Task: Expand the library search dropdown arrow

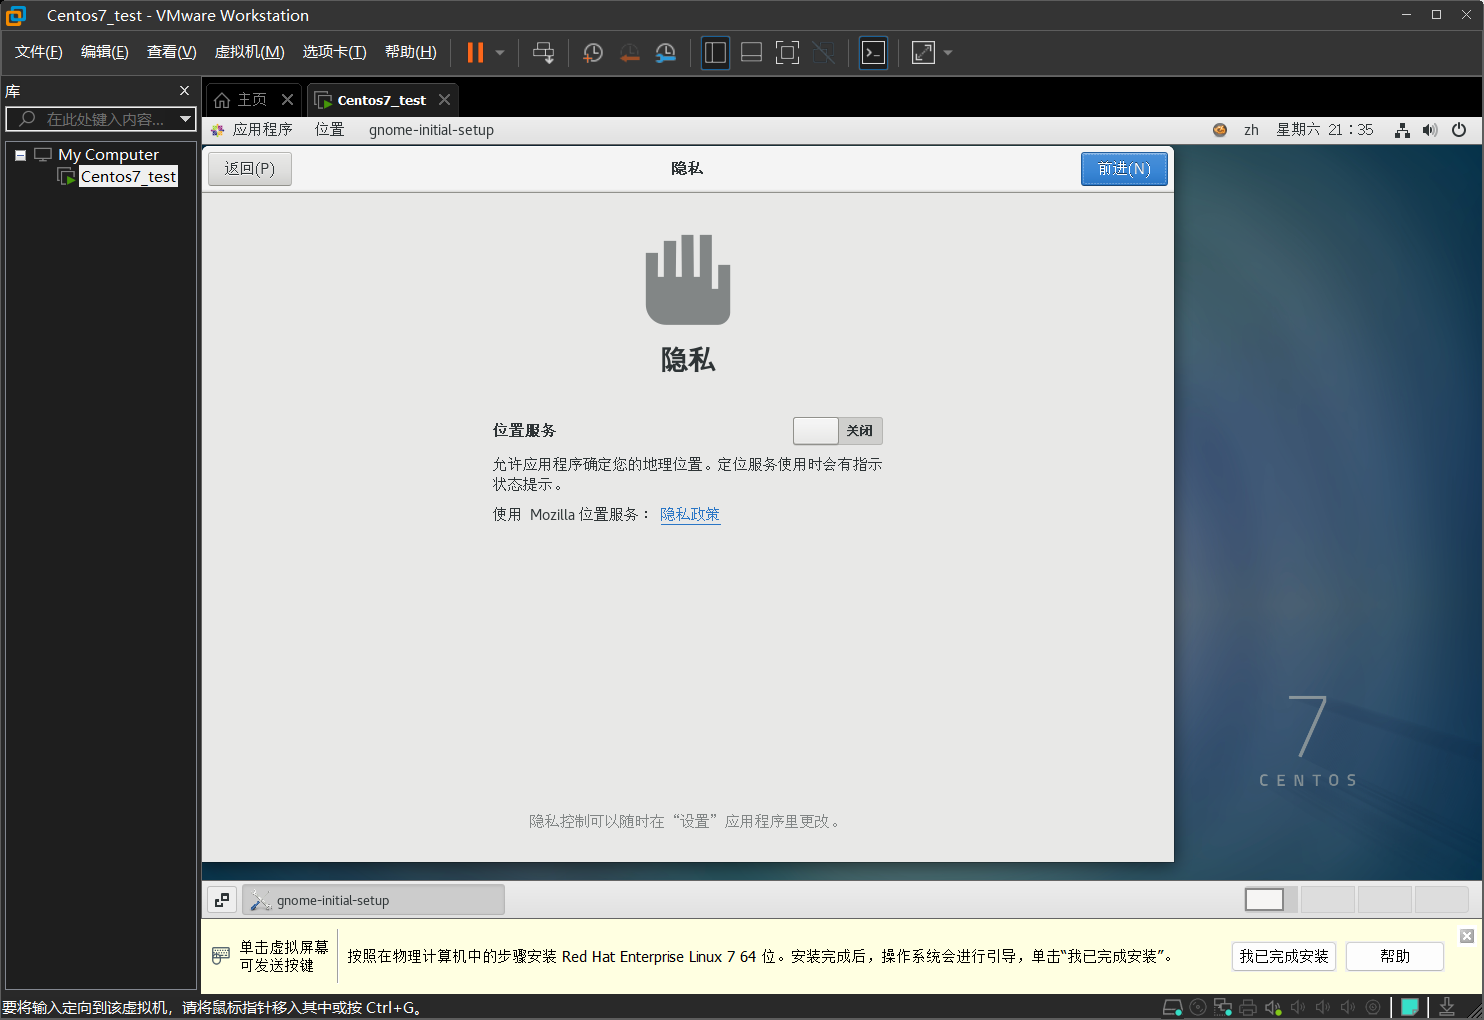Action: coord(185,119)
